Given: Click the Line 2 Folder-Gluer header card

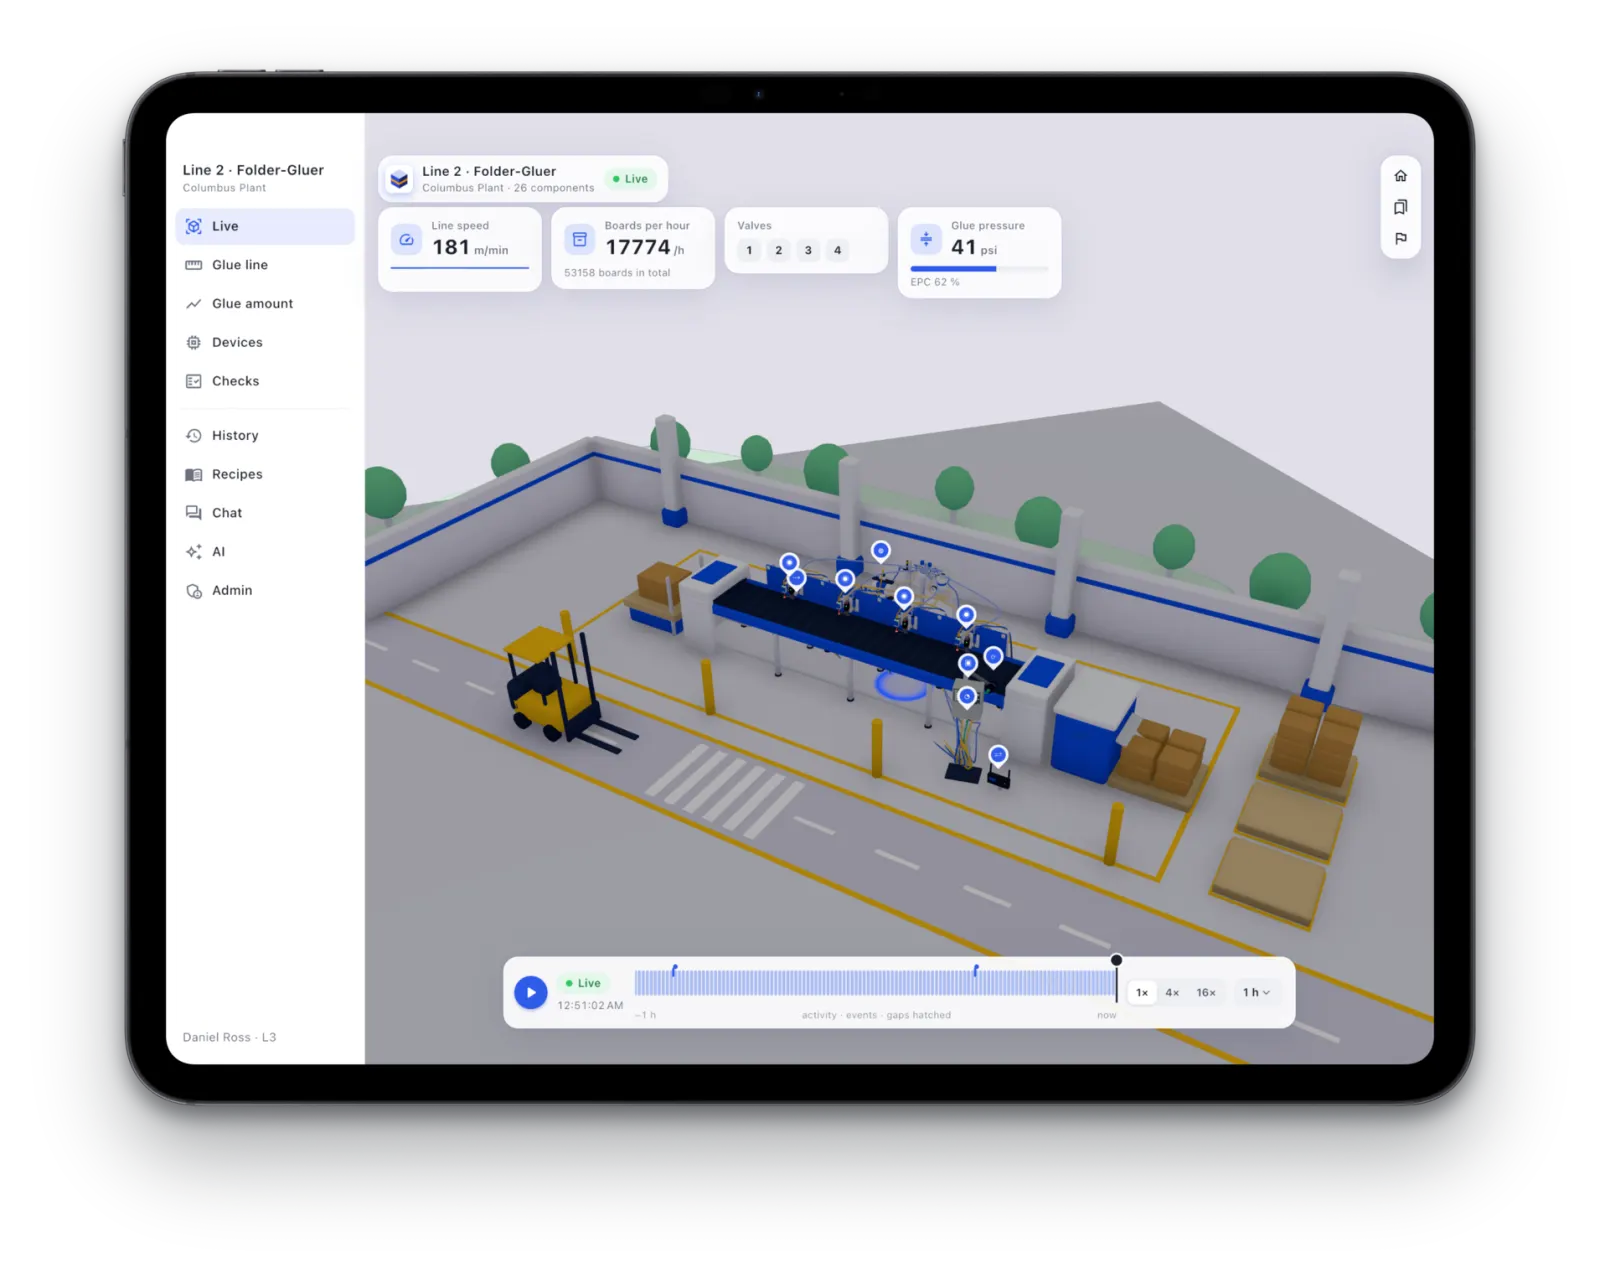Looking at the screenshot, I should (x=523, y=179).
